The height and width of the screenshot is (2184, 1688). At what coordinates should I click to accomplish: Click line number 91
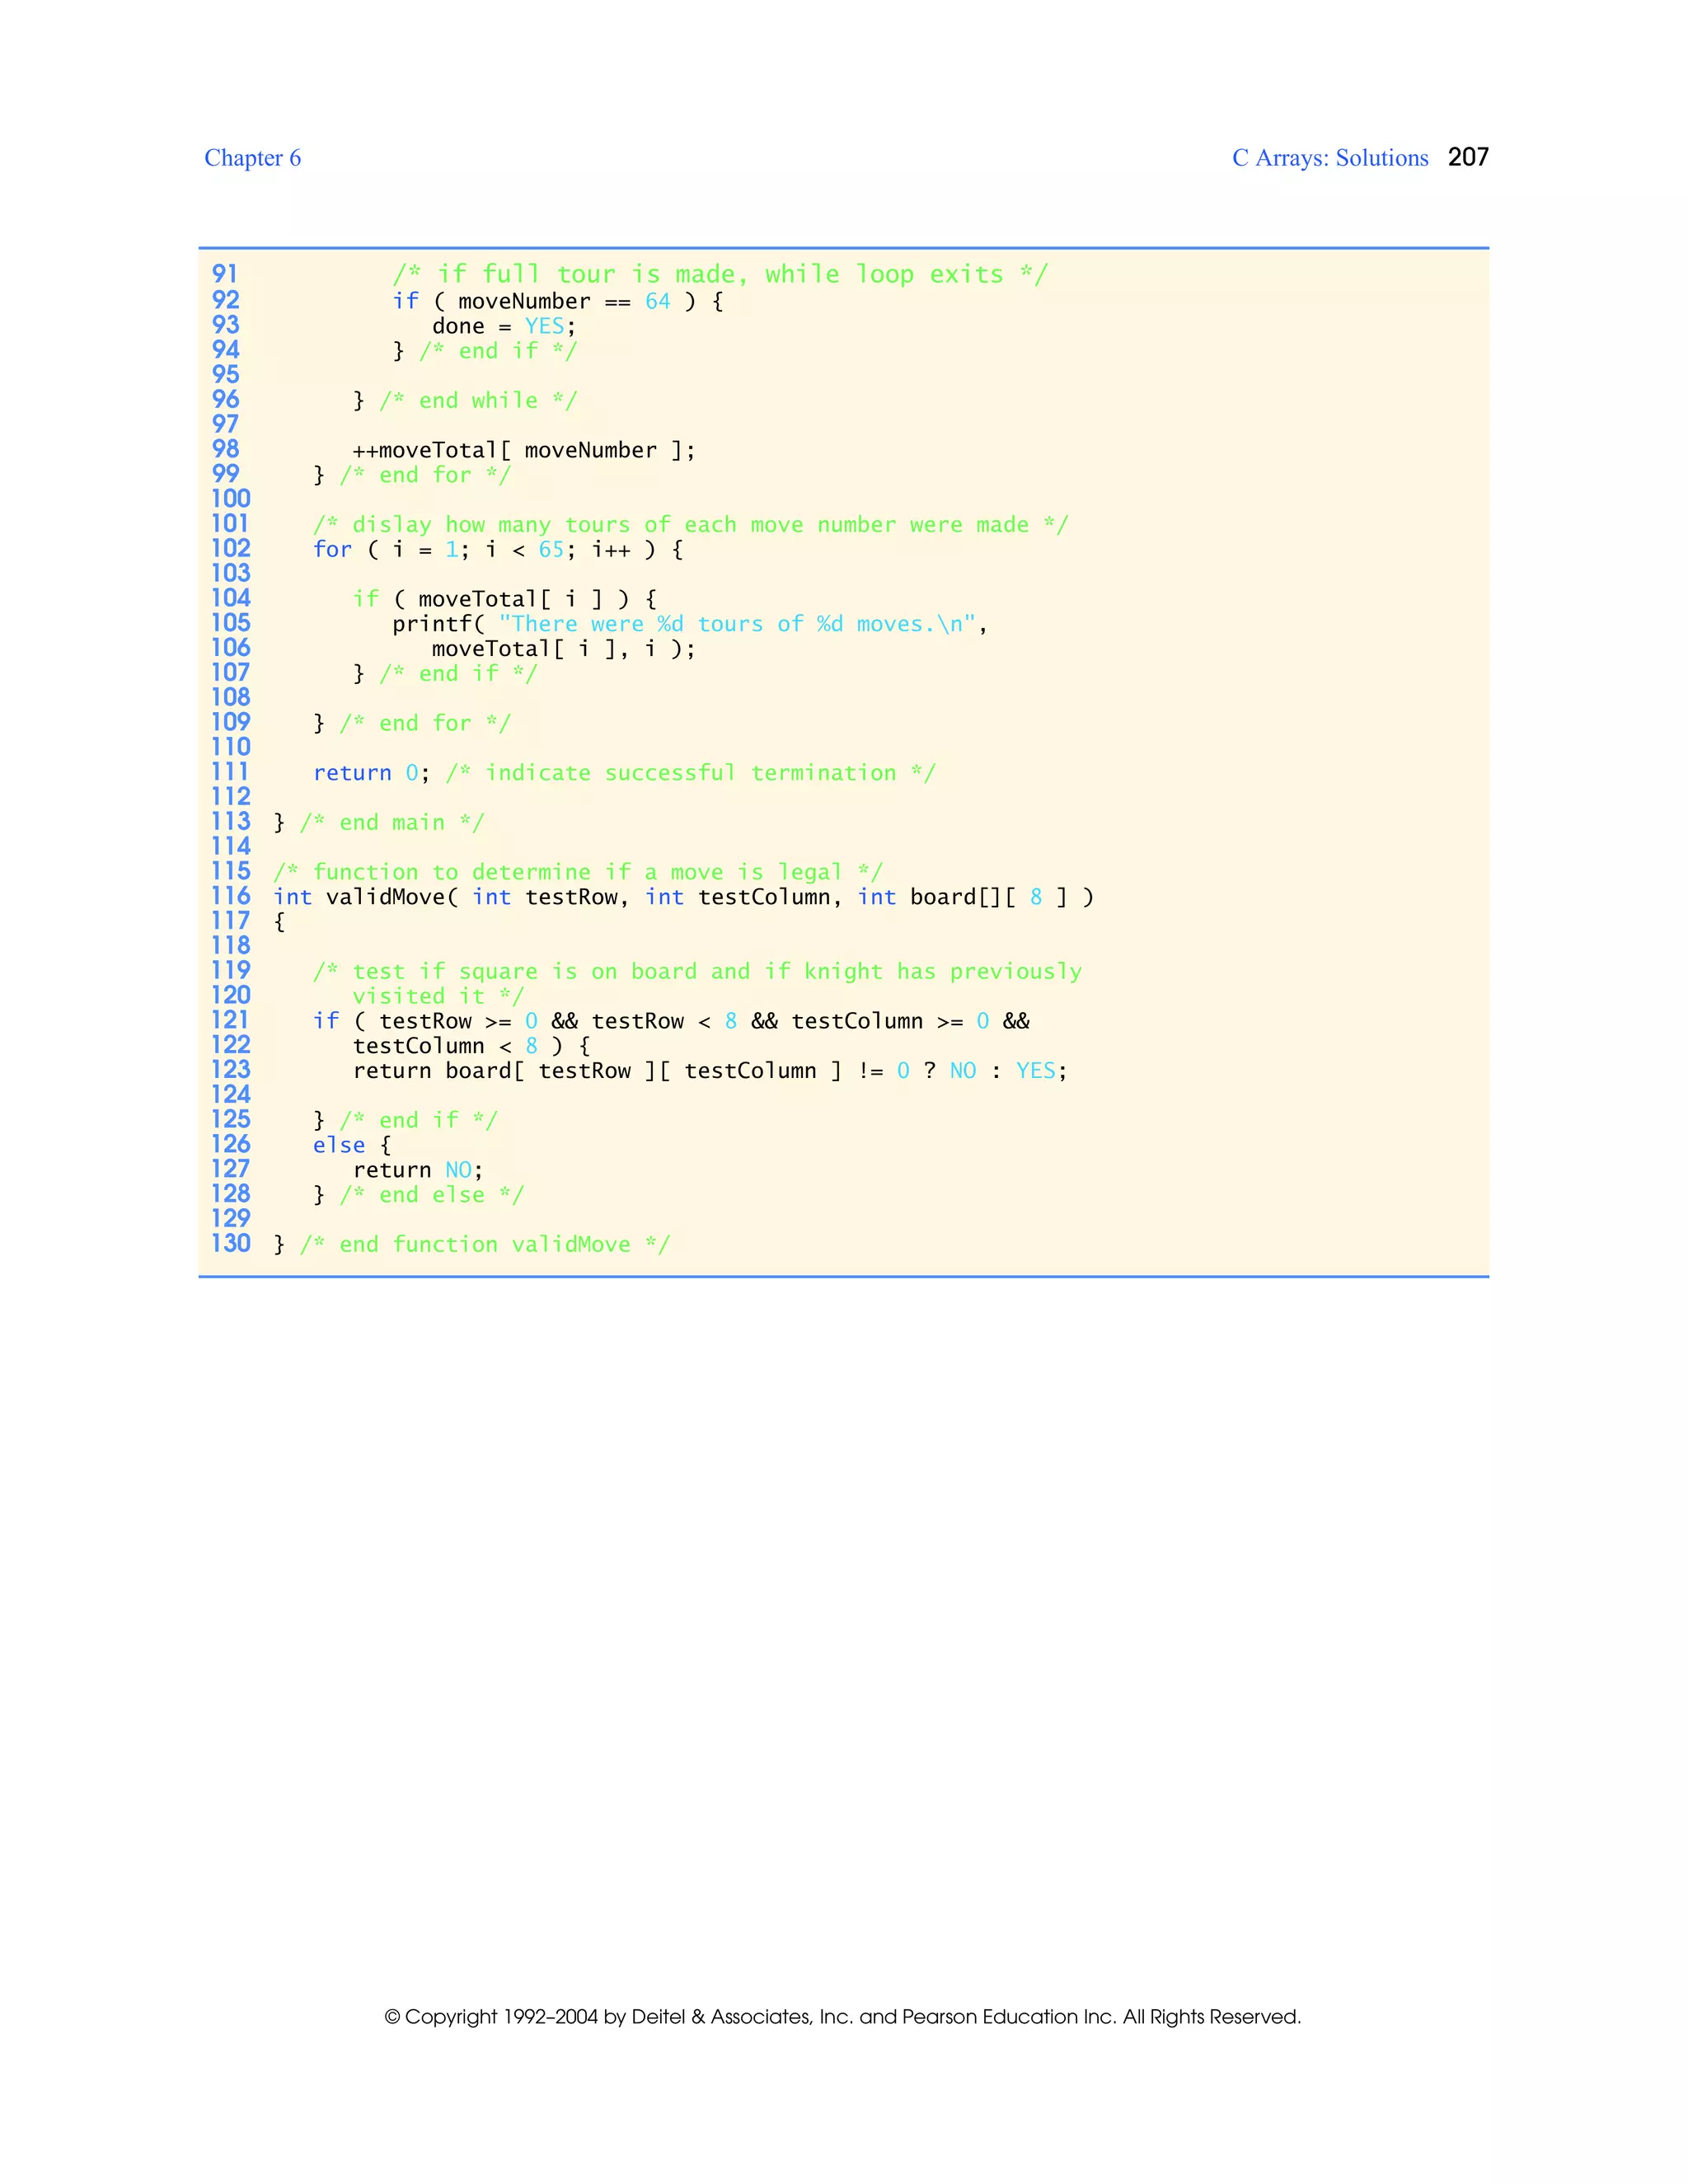(225, 274)
